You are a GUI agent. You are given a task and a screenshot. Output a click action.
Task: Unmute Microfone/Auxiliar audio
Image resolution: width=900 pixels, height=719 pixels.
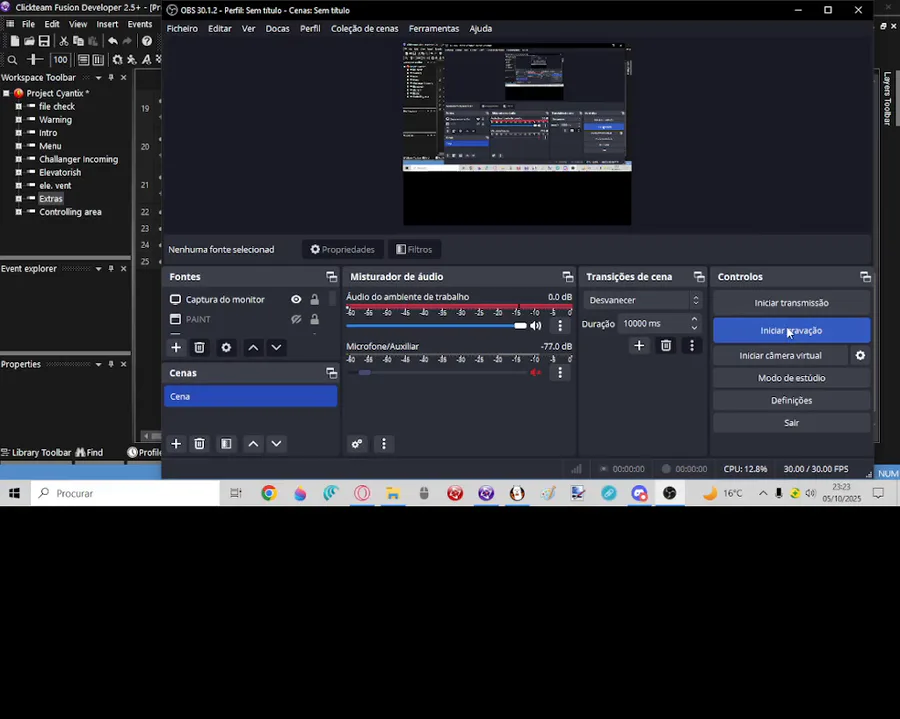pyautogui.click(x=536, y=372)
